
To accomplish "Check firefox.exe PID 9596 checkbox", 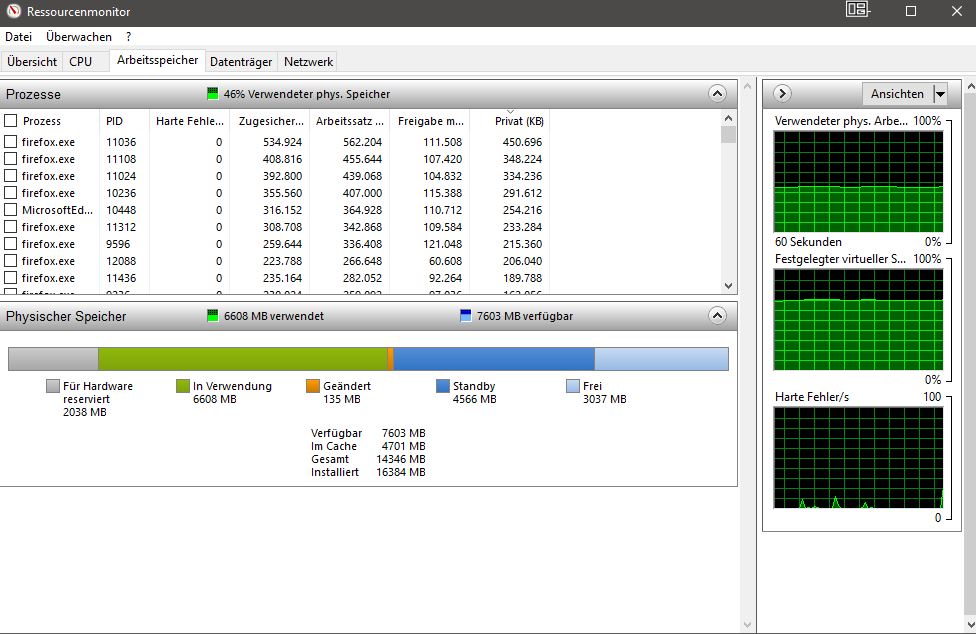I will [x=11, y=244].
